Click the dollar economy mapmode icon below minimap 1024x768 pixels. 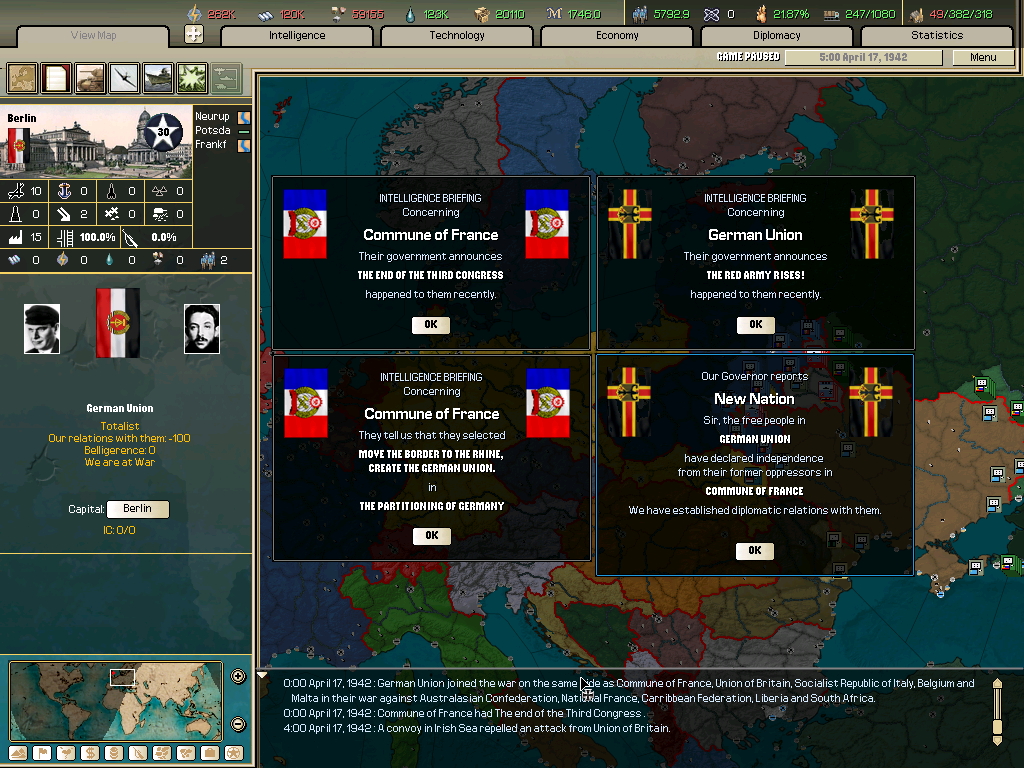pos(90,752)
